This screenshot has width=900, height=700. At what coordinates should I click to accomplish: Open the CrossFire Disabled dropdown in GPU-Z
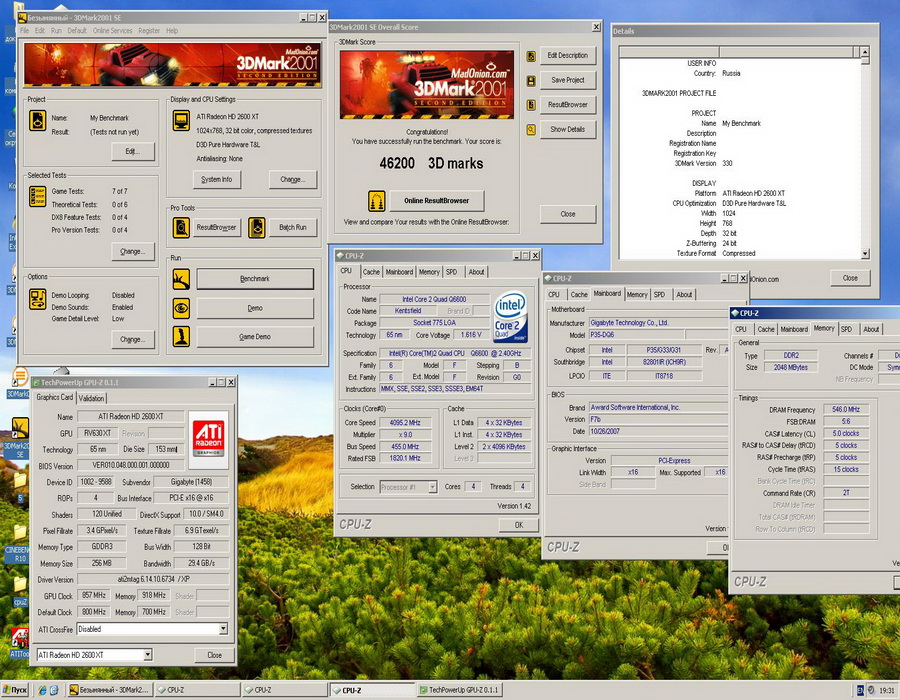pos(223,629)
